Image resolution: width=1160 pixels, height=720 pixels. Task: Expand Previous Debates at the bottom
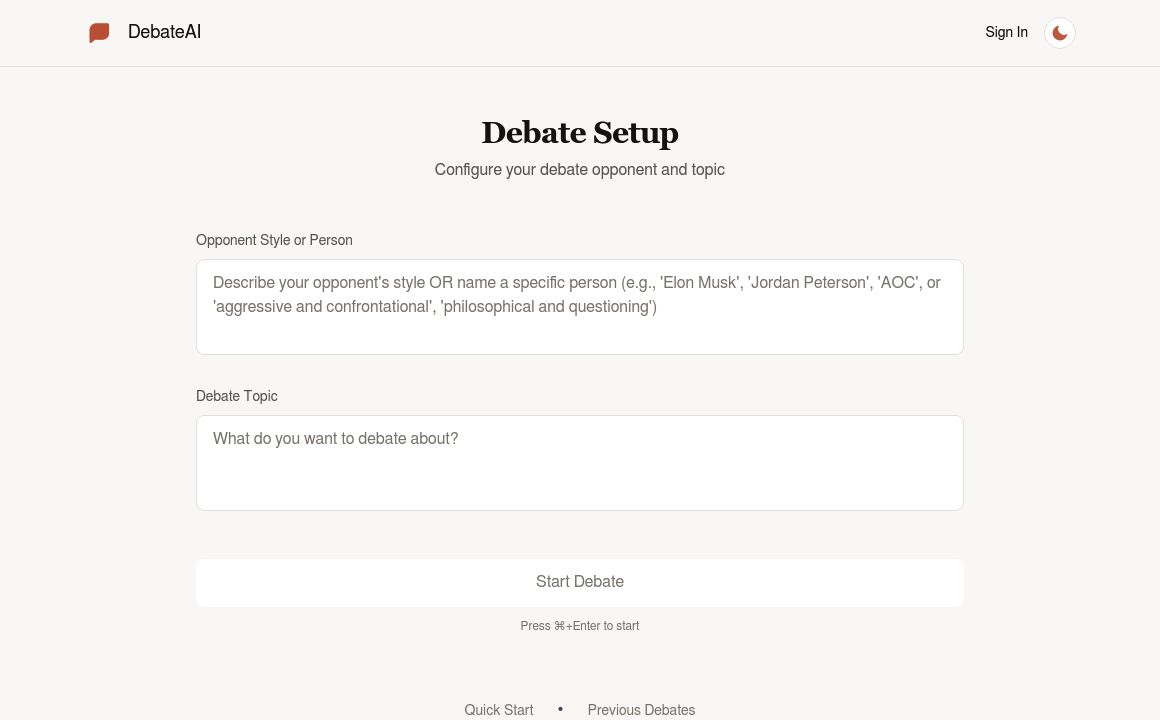(641, 710)
